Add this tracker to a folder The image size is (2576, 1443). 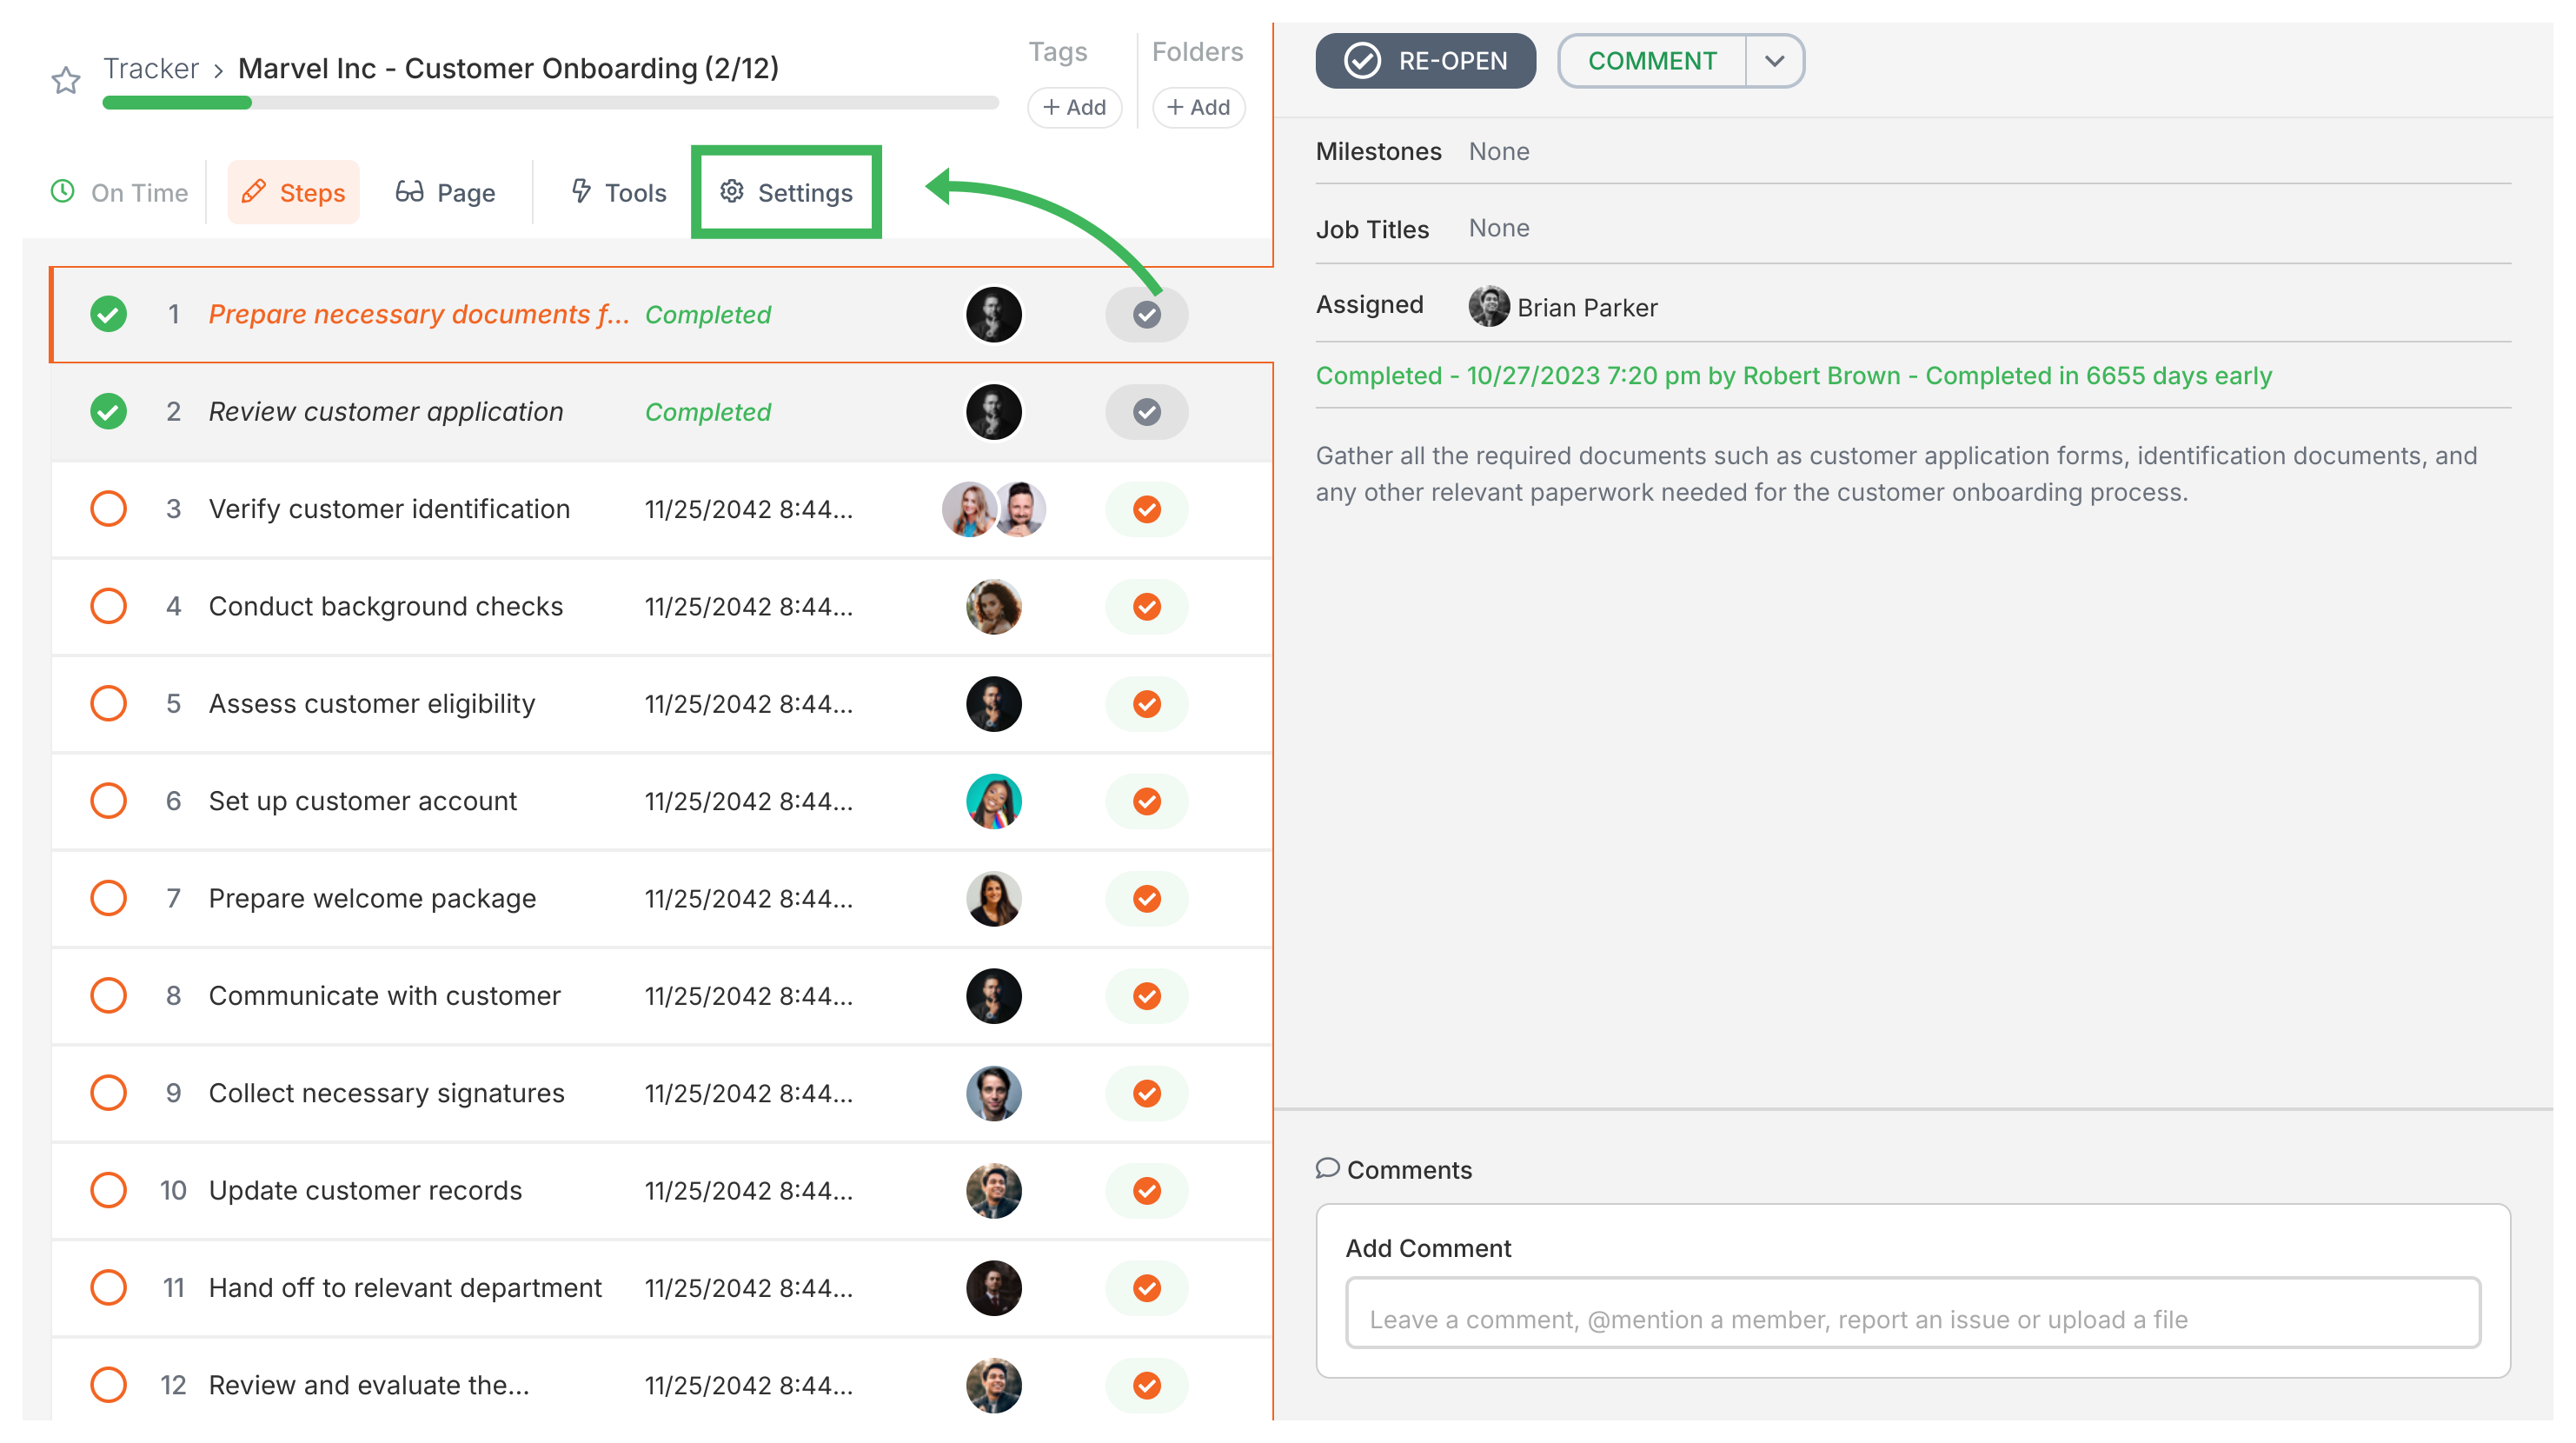[x=1198, y=107]
